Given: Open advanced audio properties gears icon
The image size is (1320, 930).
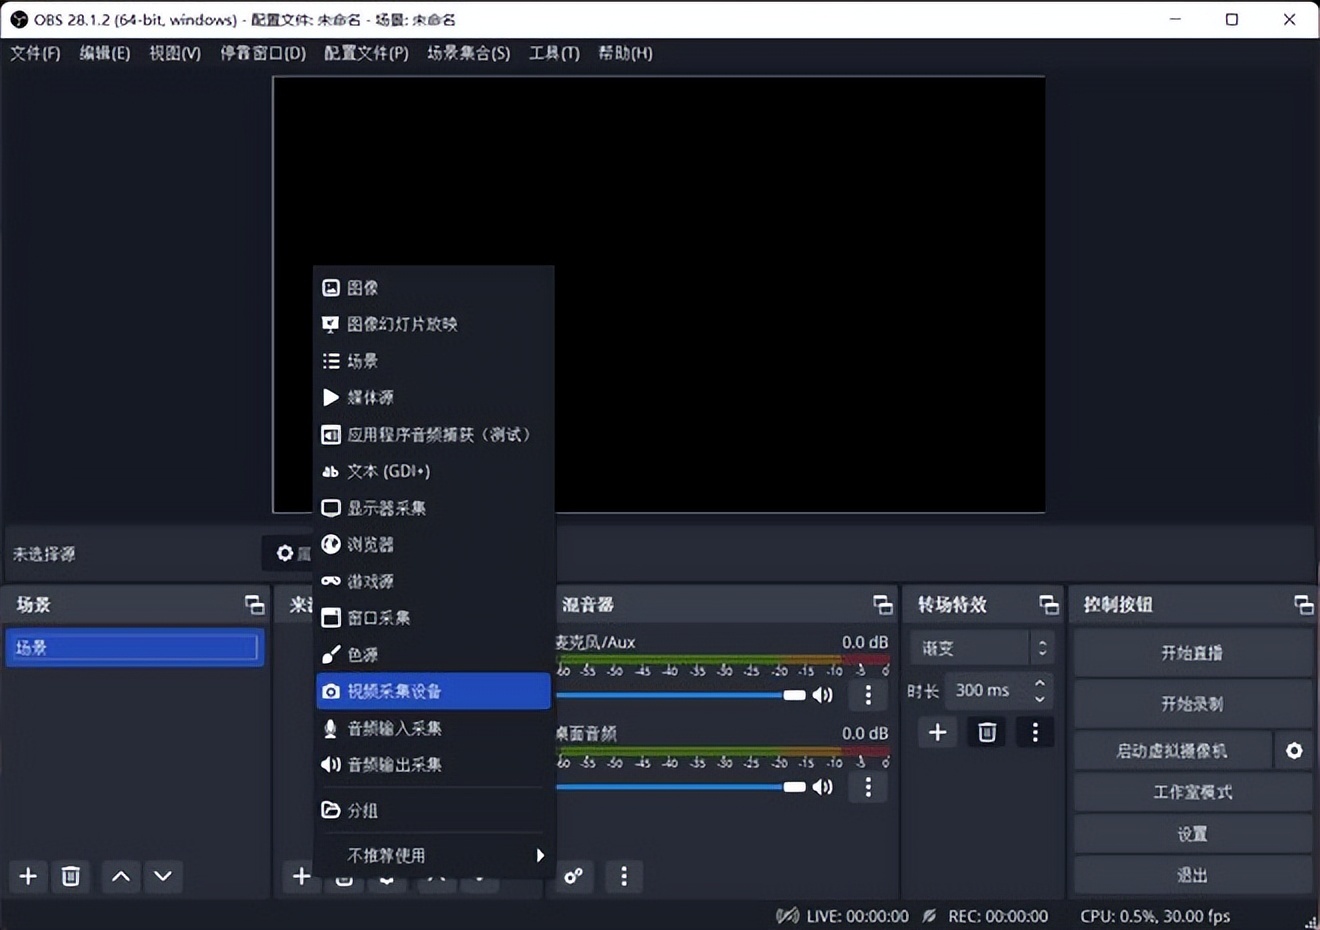Looking at the screenshot, I should pos(574,877).
